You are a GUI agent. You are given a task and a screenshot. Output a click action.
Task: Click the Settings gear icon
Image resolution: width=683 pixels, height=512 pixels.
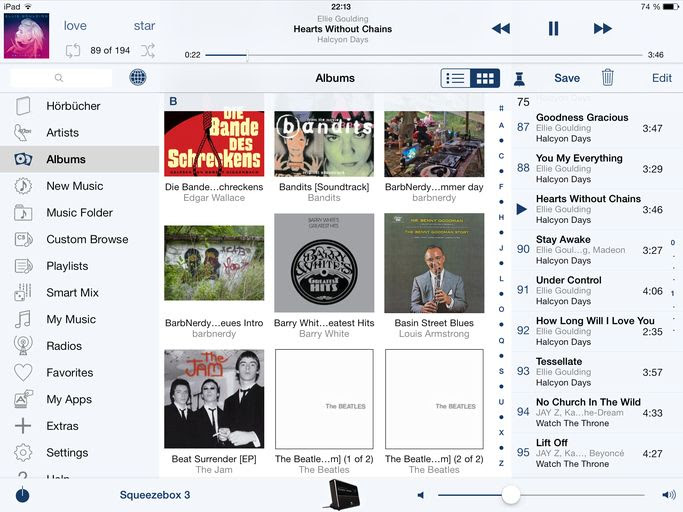click(x=23, y=453)
